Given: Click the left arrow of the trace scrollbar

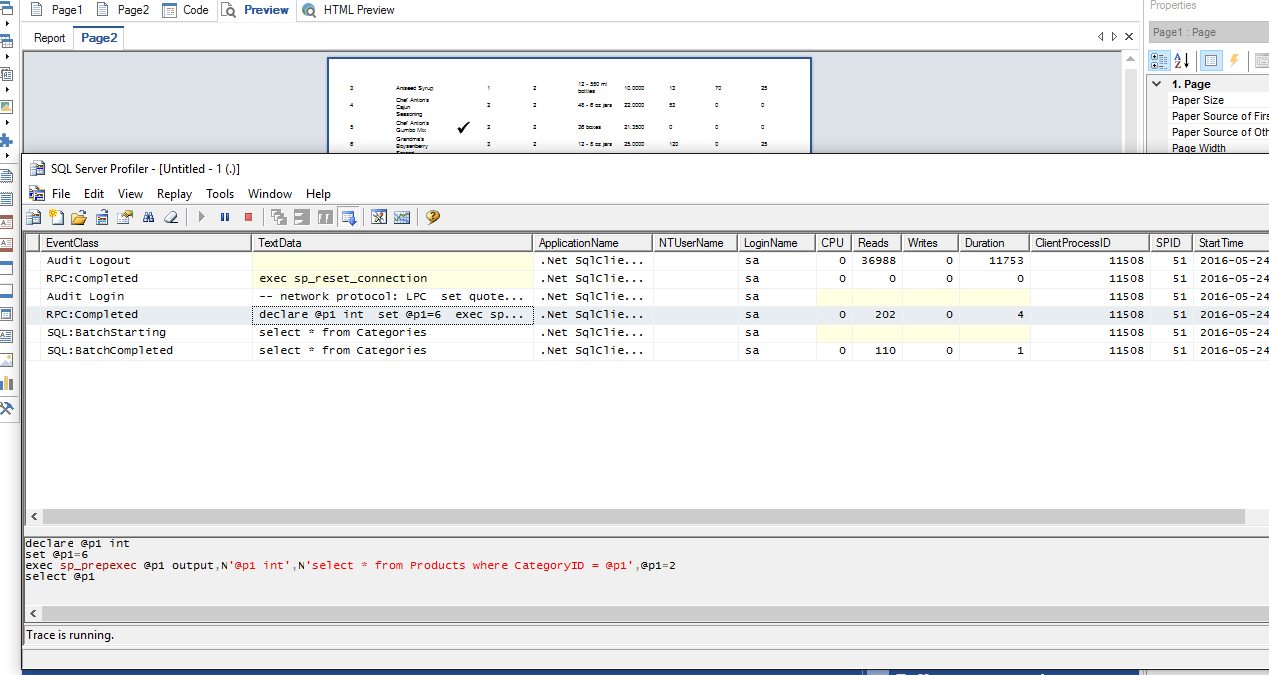Looking at the screenshot, I should (x=35, y=517).
